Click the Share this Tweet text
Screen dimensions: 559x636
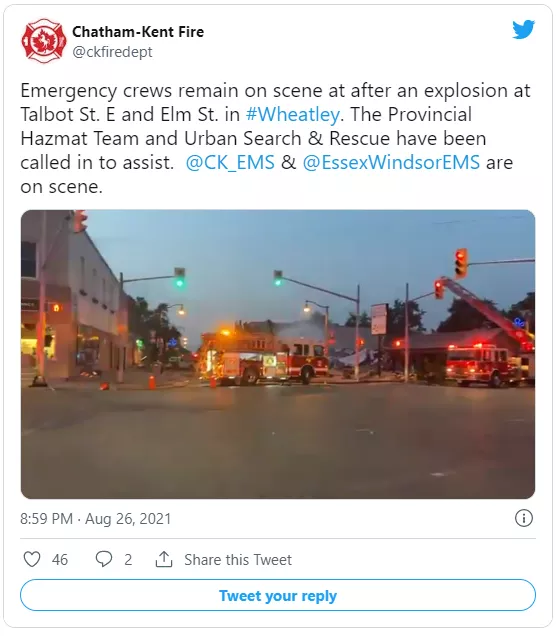(238, 560)
